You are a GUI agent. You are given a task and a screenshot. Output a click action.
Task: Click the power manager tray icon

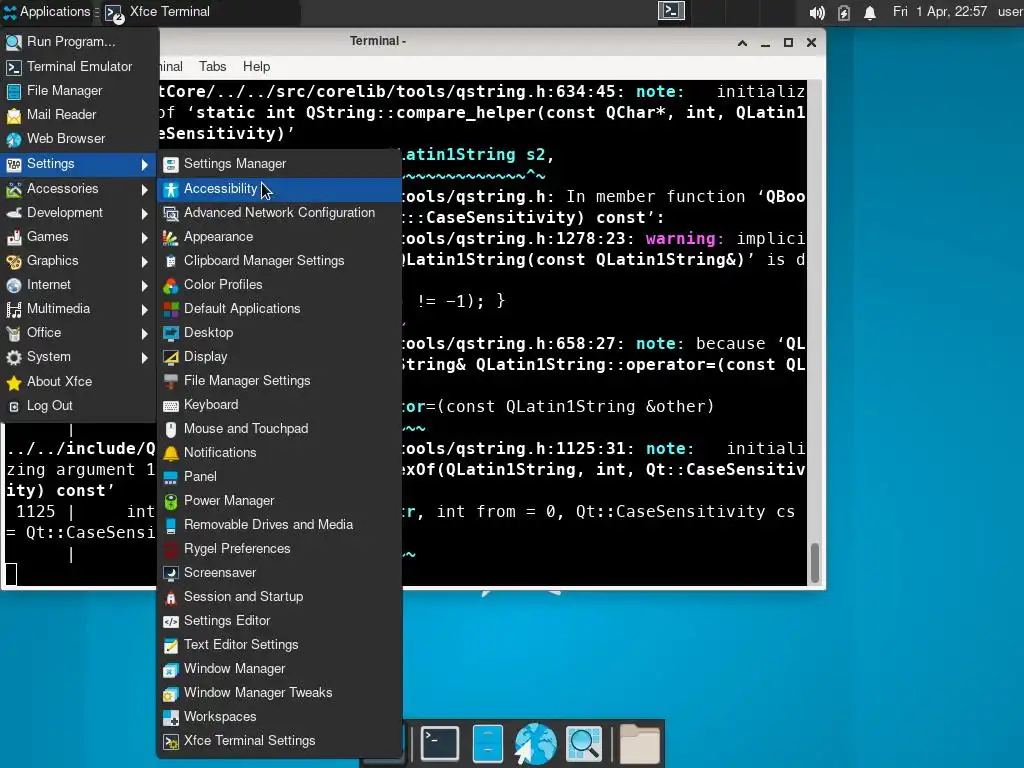click(x=844, y=12)
